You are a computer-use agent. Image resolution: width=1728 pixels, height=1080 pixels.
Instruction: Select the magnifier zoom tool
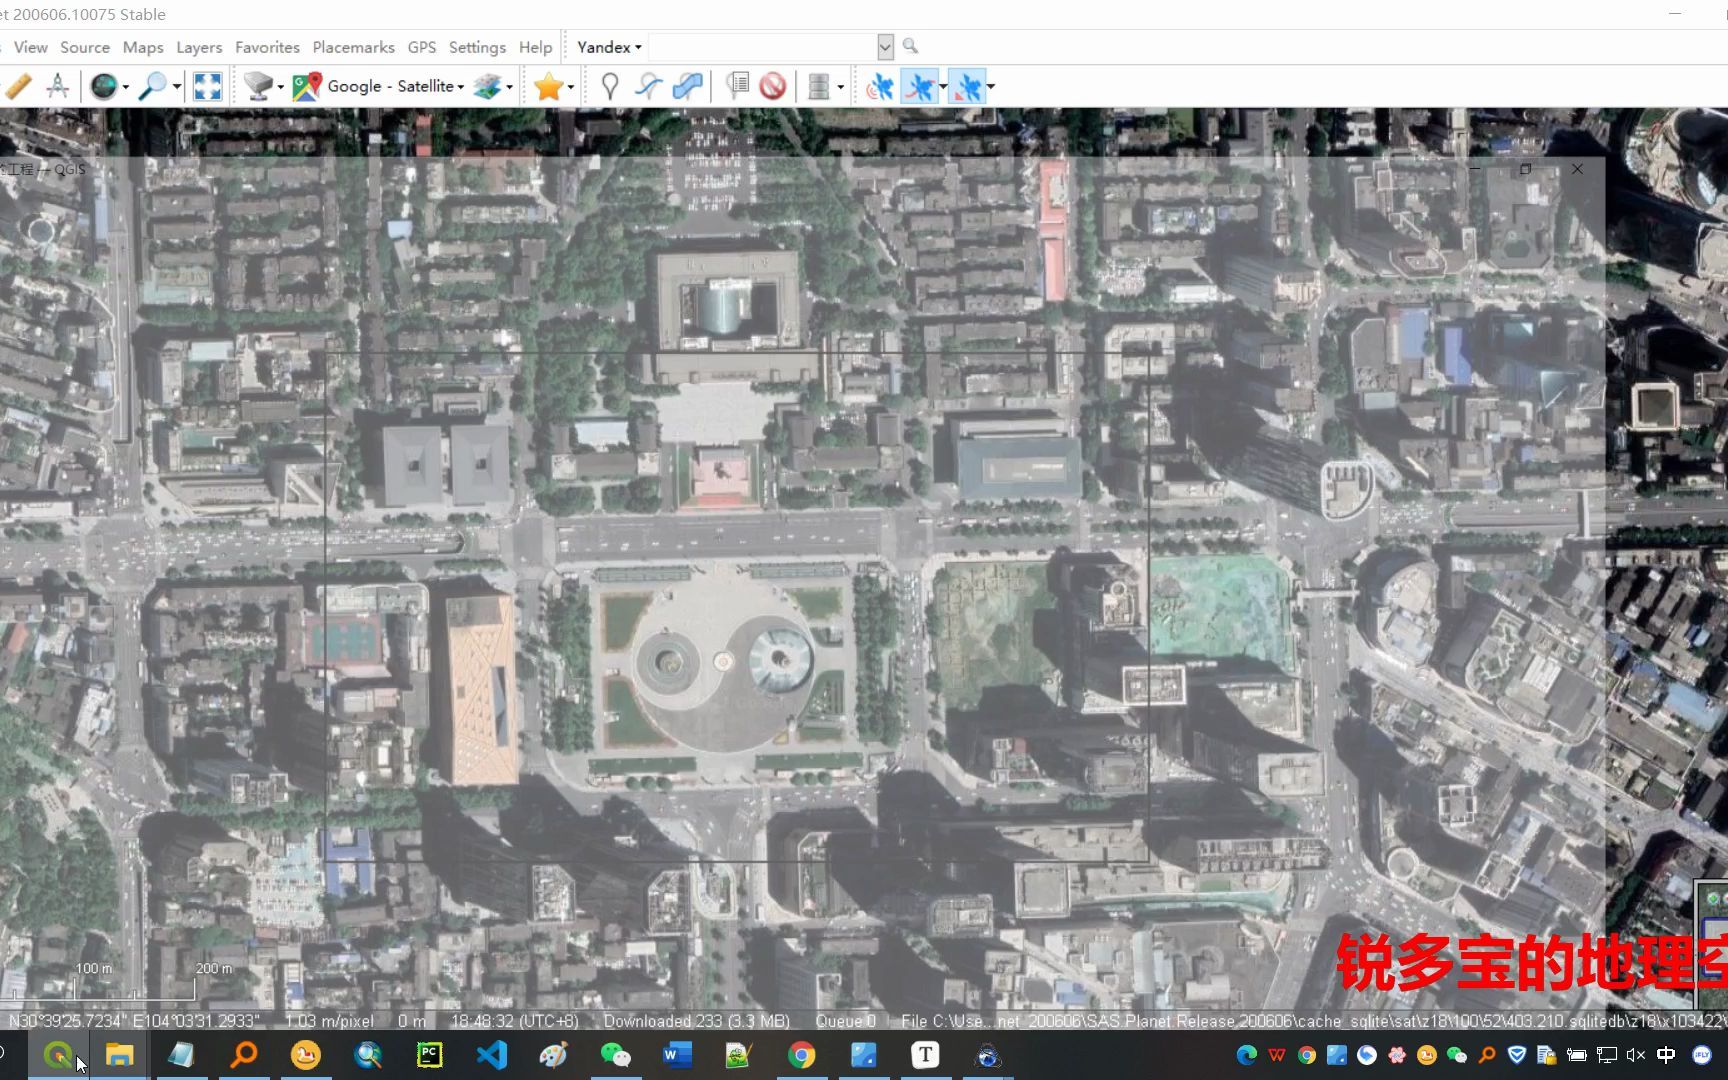click(x=152, y=87)
